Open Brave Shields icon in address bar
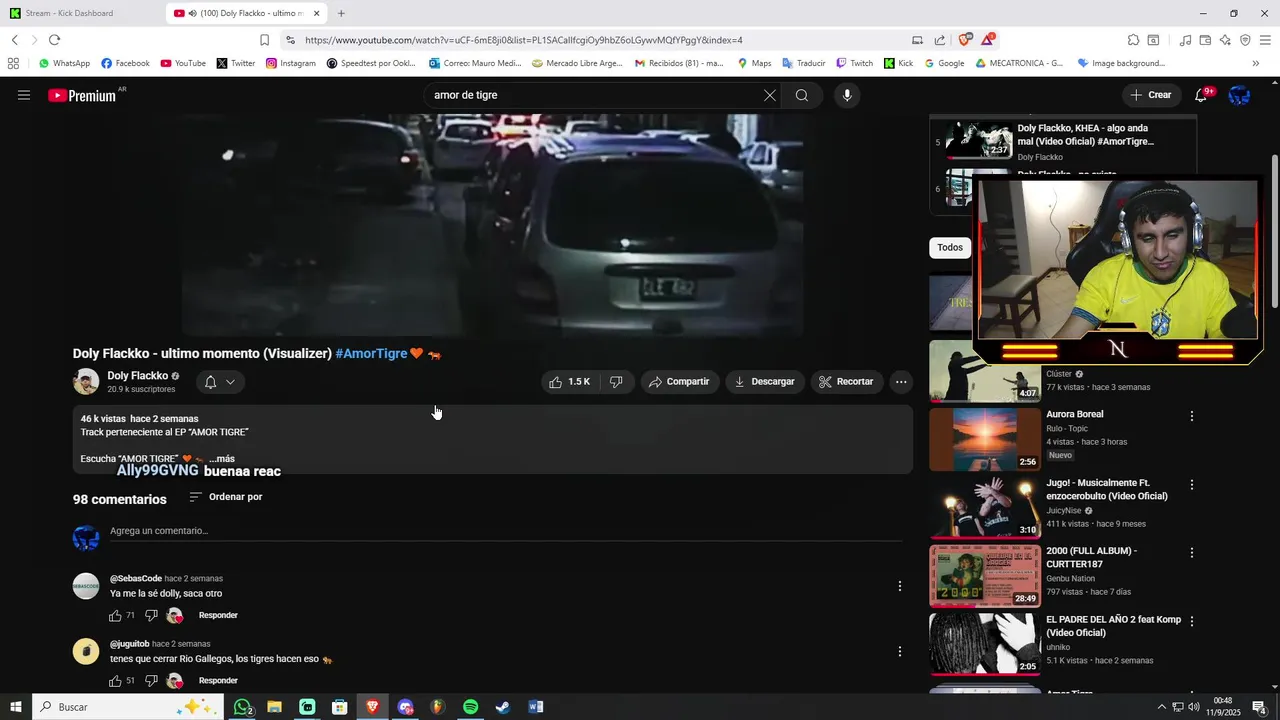 [x=965, y=40]
